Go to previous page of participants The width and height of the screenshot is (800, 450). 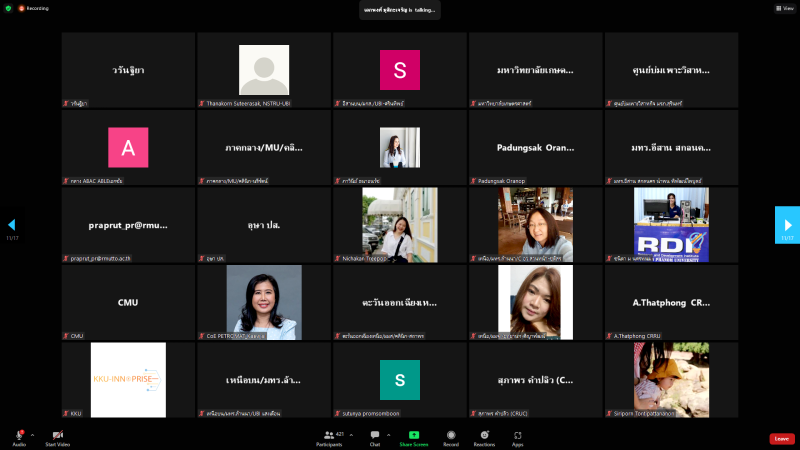(x=12, y=225)
